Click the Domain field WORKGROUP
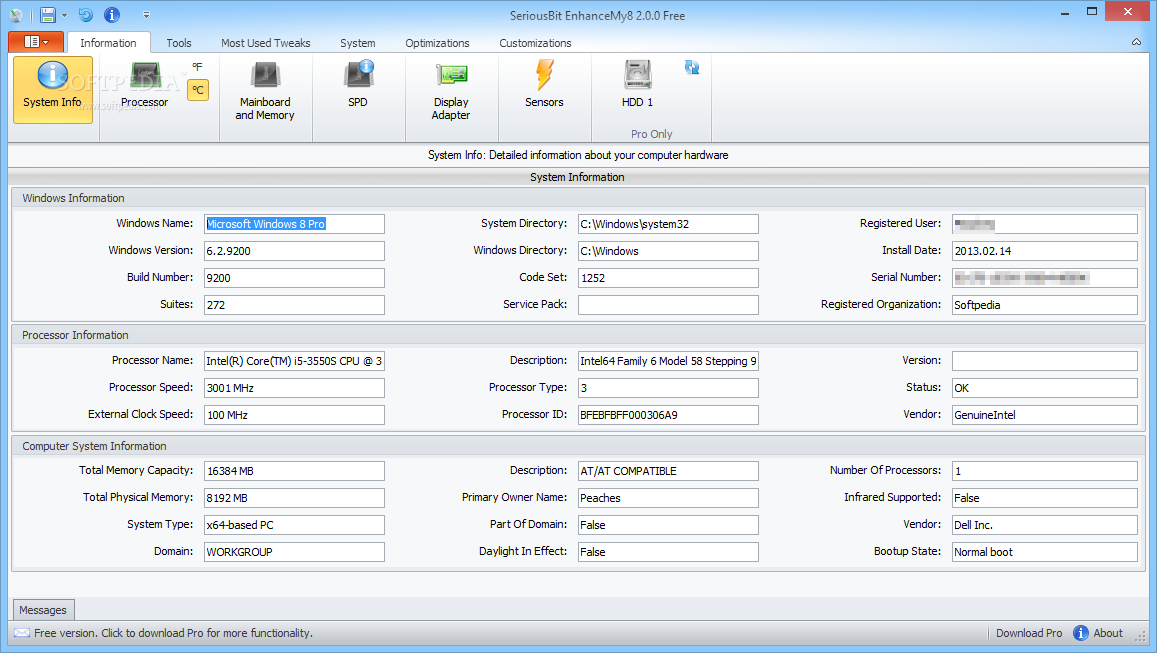Image resolution: width=1157 pixels, height=653 pixels. (x=294, y=552)
